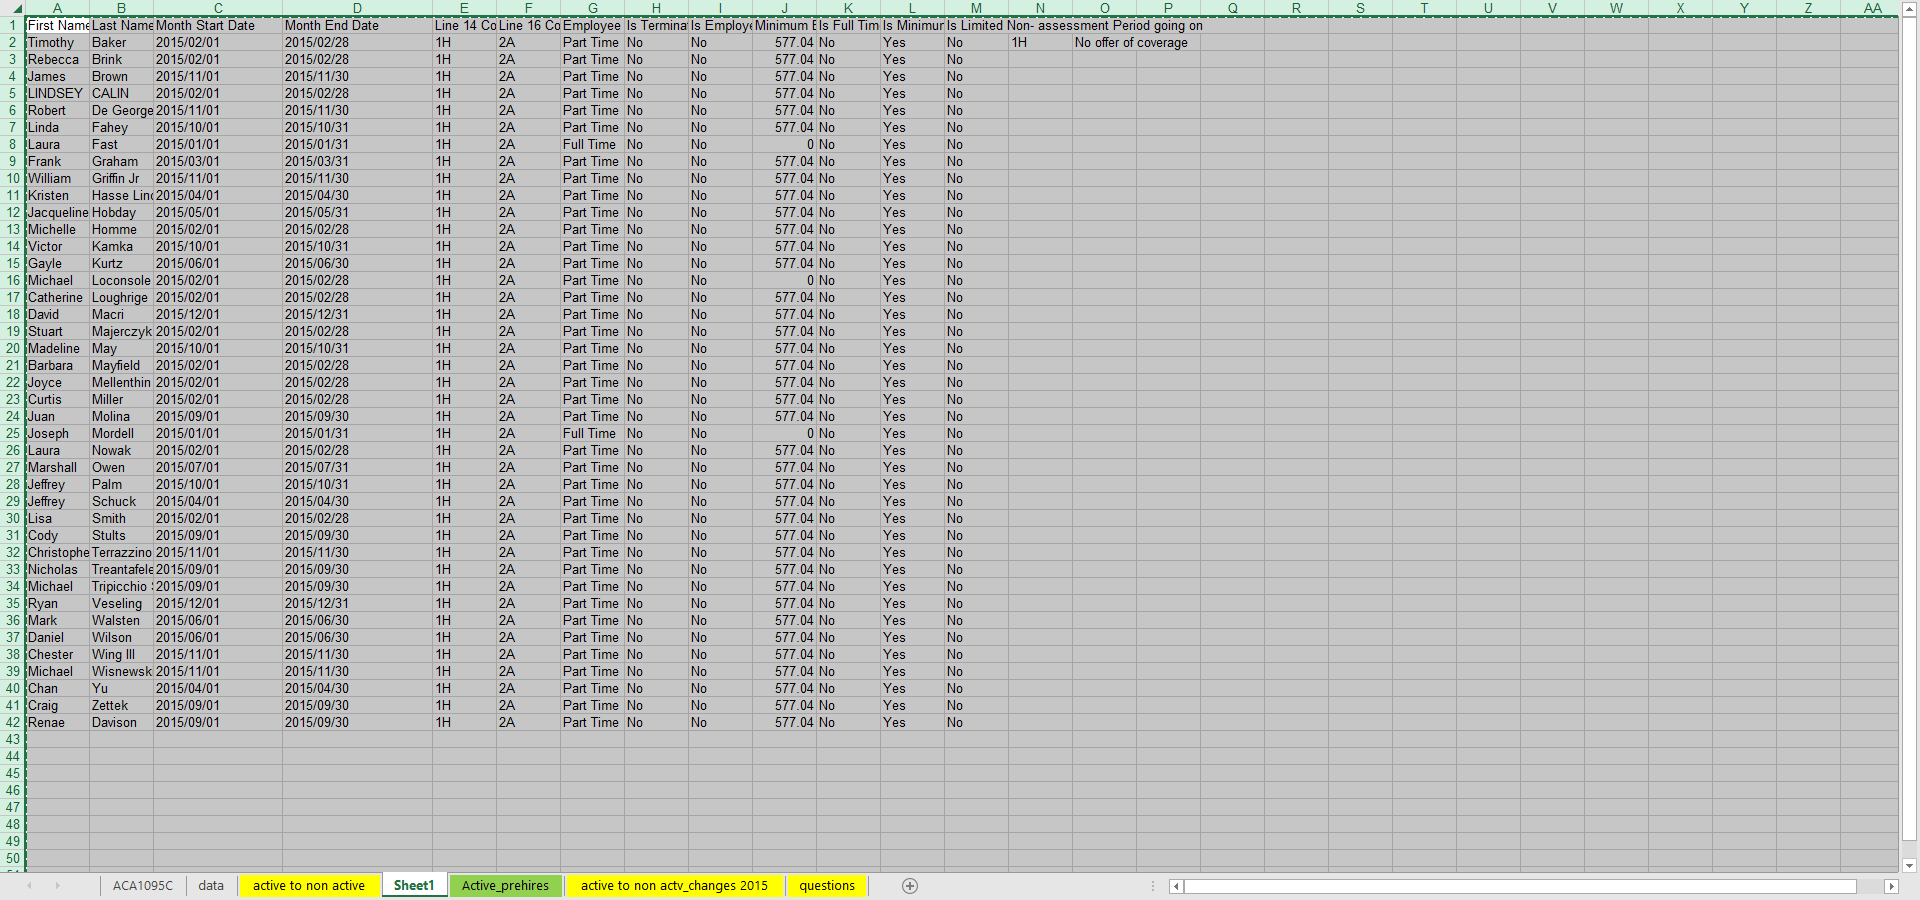This screenshot has height=900, width=1920.
Task: Open the Active_prehires sheet tab
Action: (505, 886)
